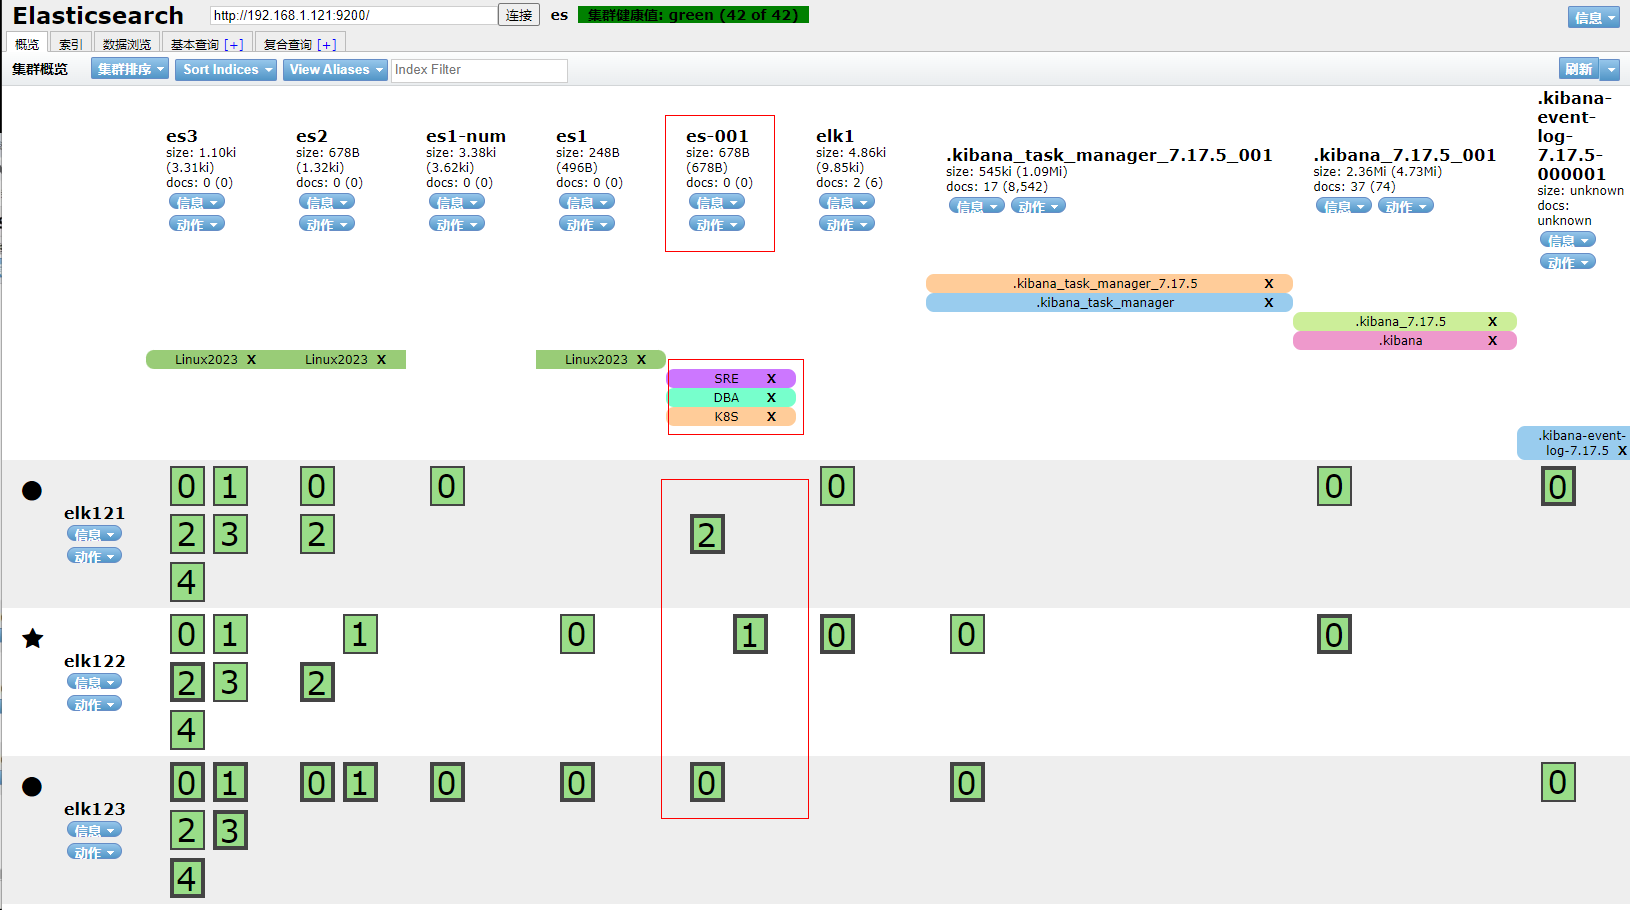
Task: Click the green cluster health status bar
Action: click(x=693, y=15)
